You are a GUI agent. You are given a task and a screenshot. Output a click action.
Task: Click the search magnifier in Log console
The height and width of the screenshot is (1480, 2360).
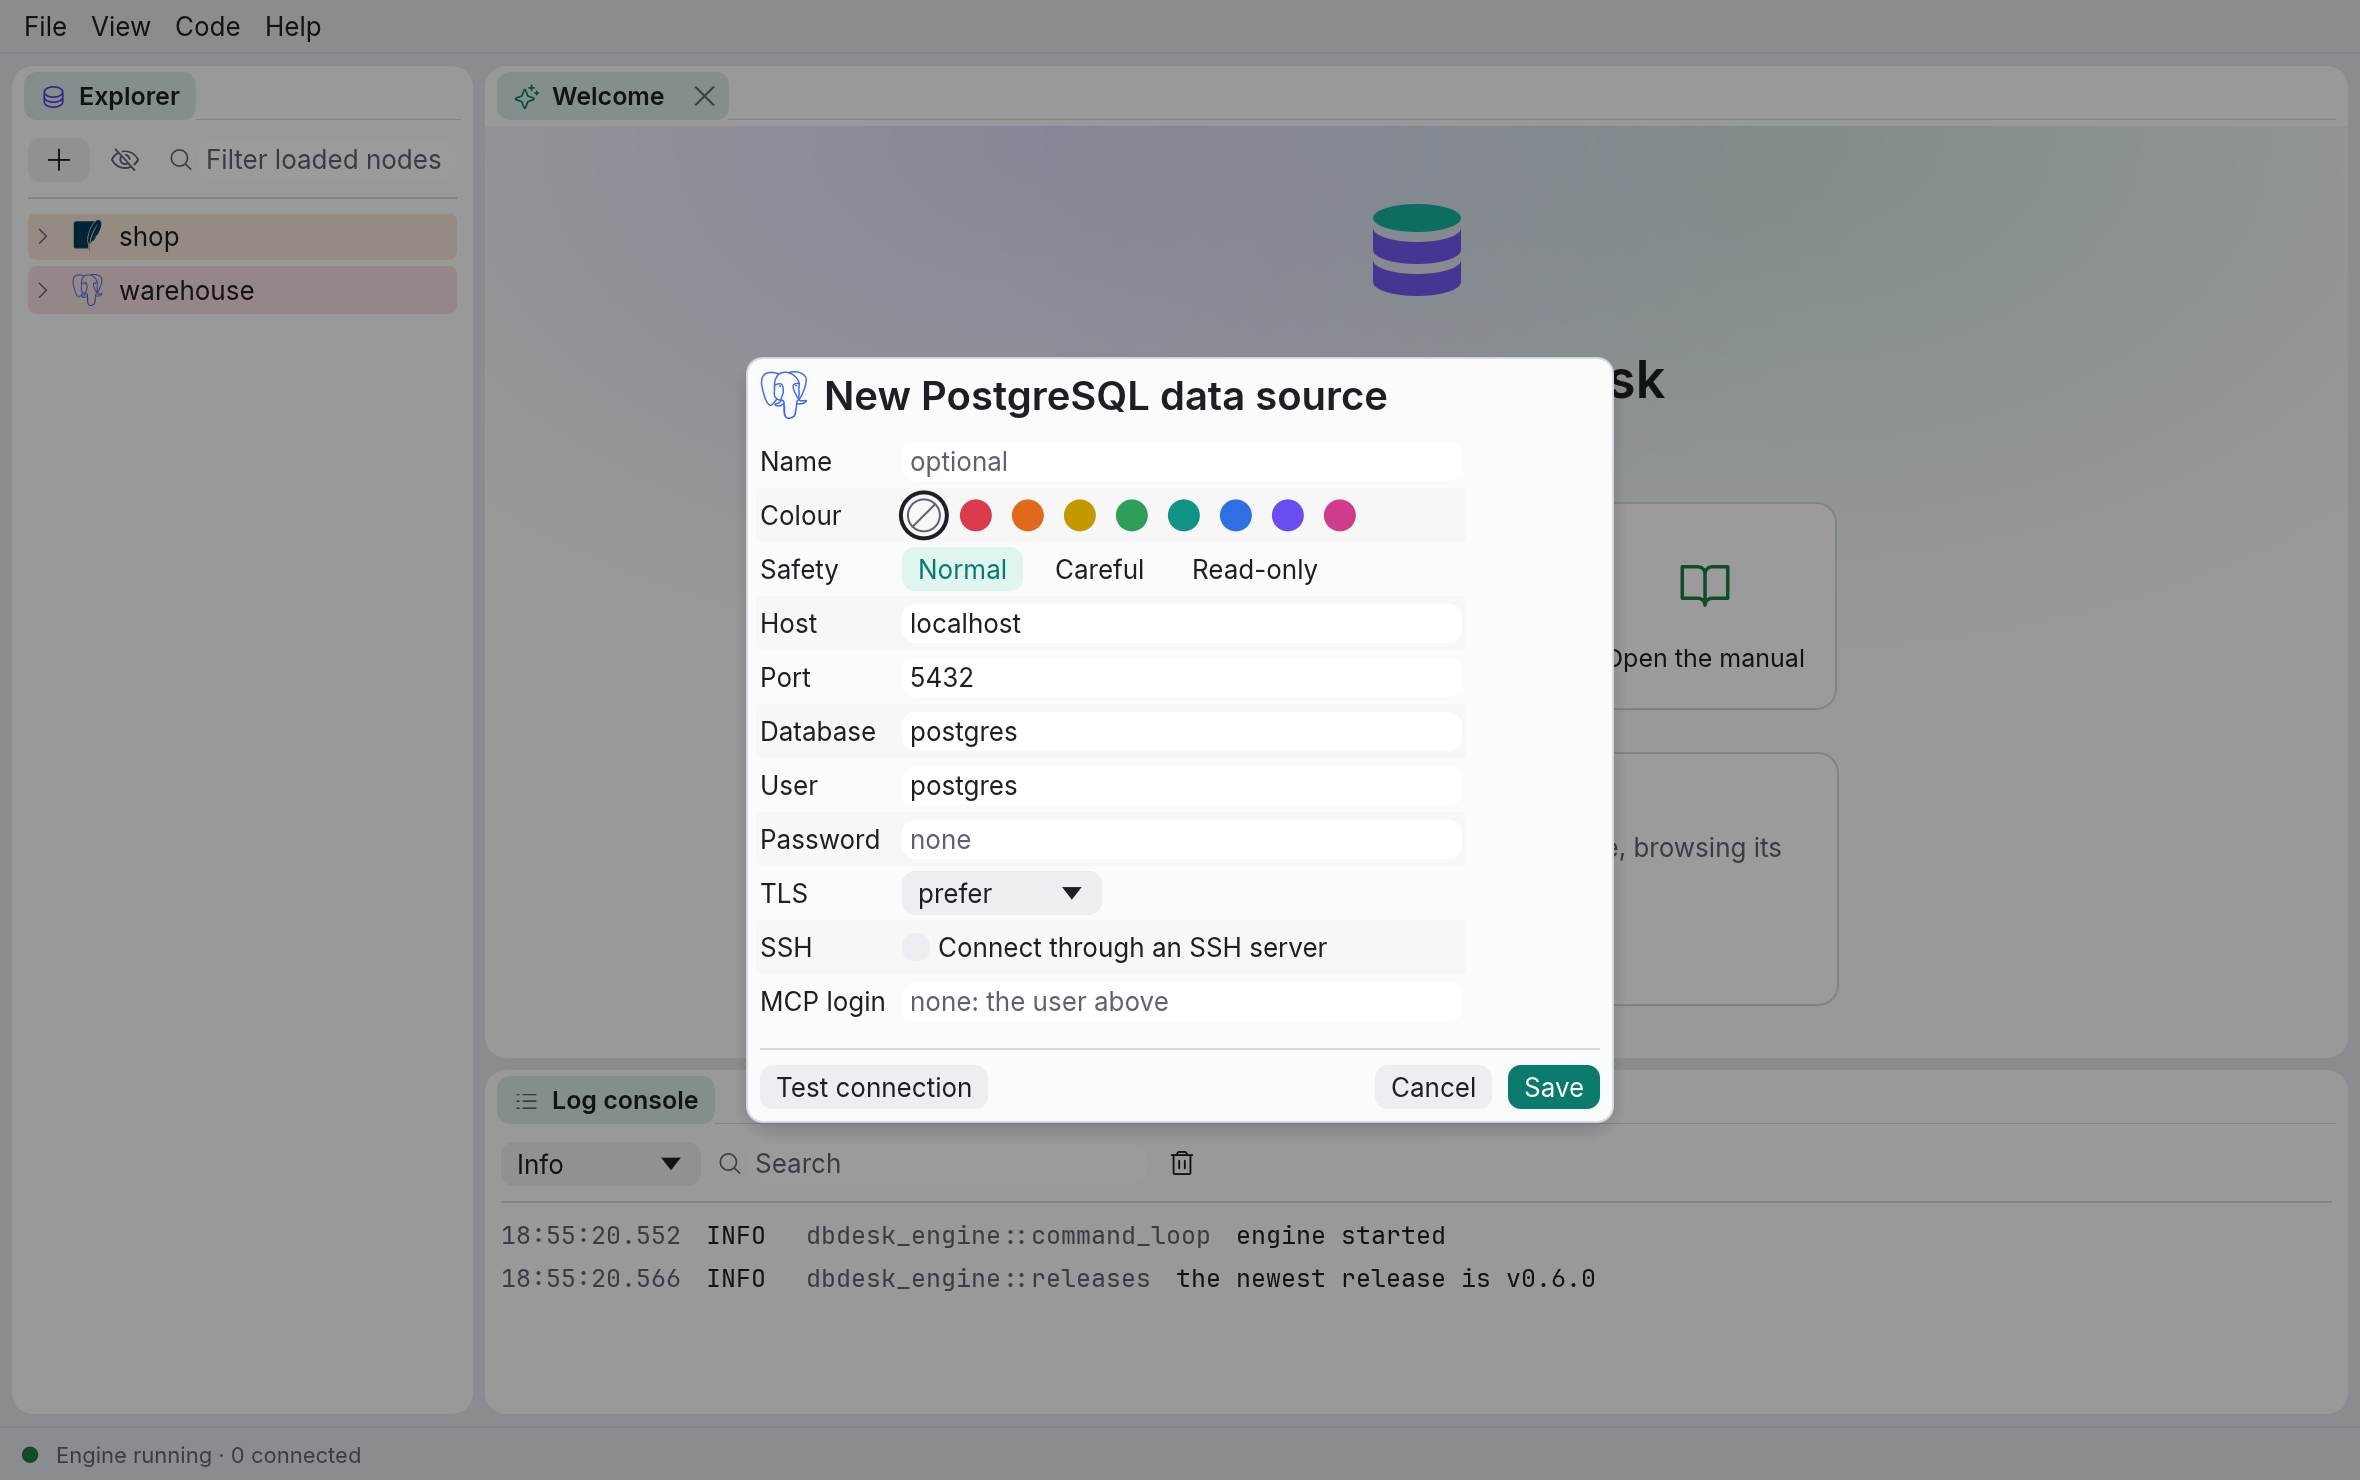tap(730, 1164)
